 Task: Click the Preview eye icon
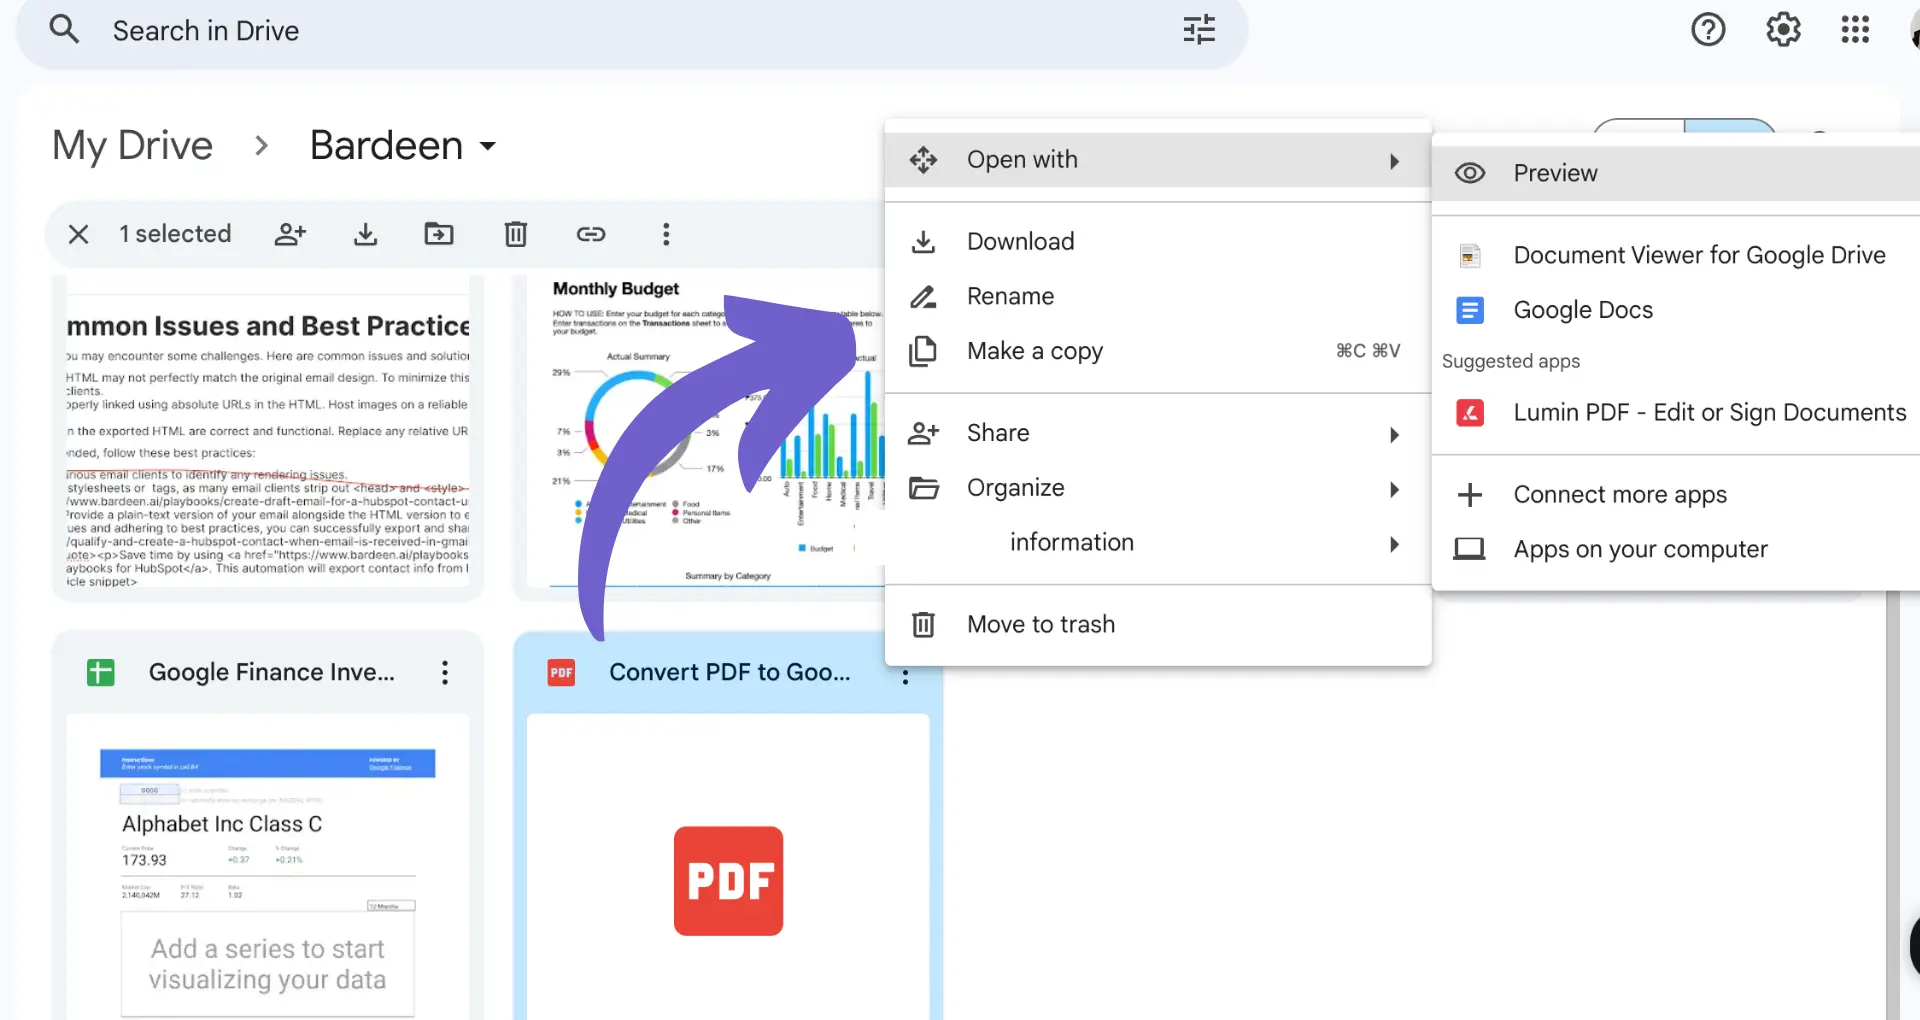tap(1469, 173)
